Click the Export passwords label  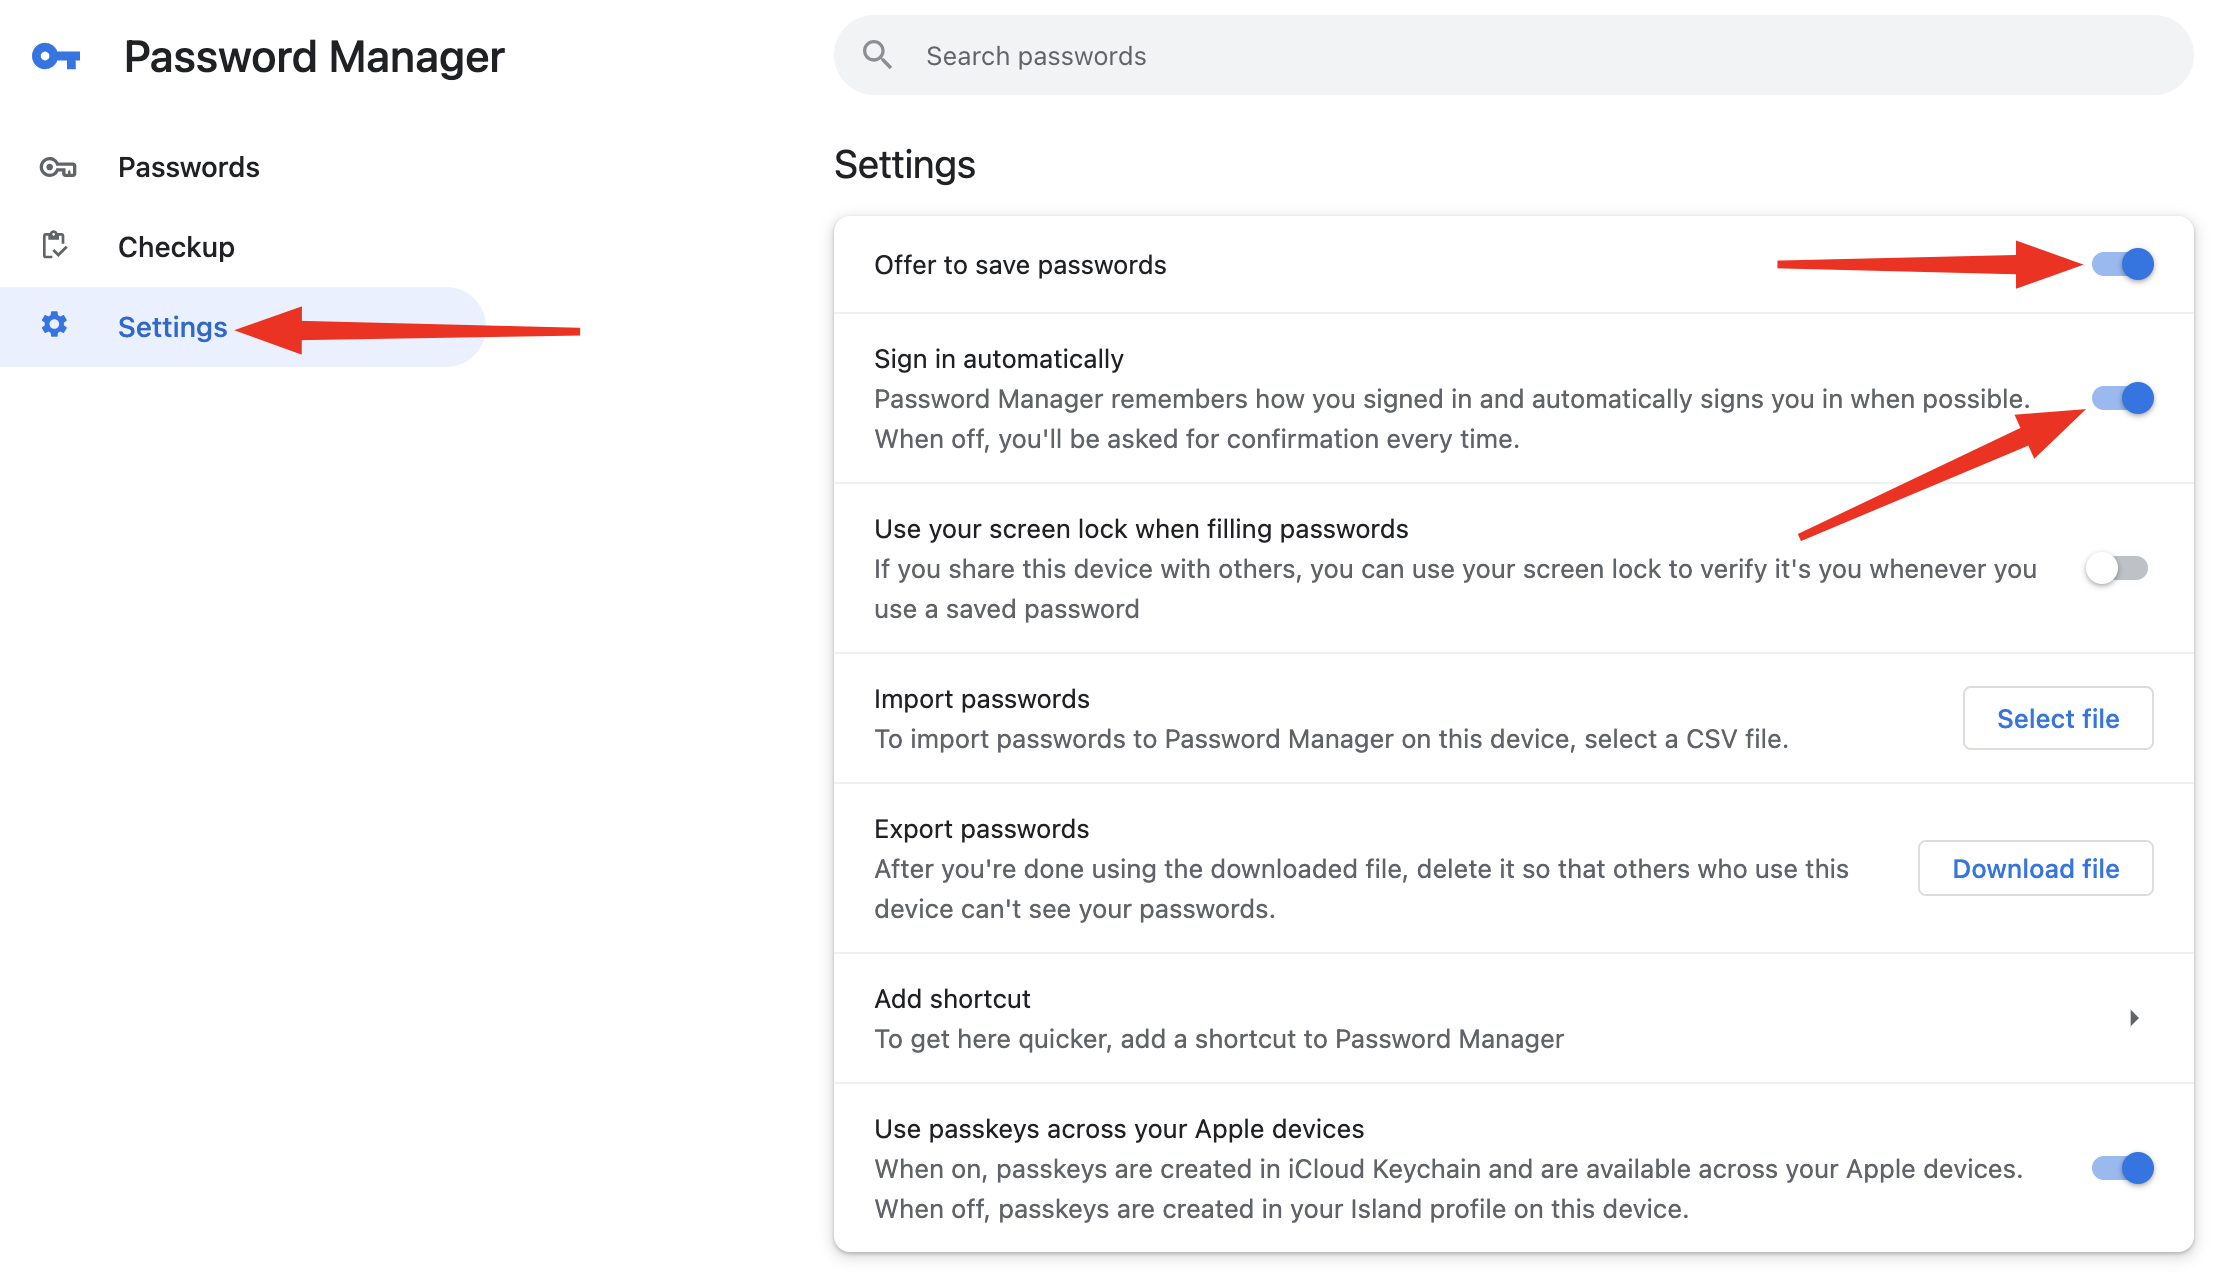(981, 829)
